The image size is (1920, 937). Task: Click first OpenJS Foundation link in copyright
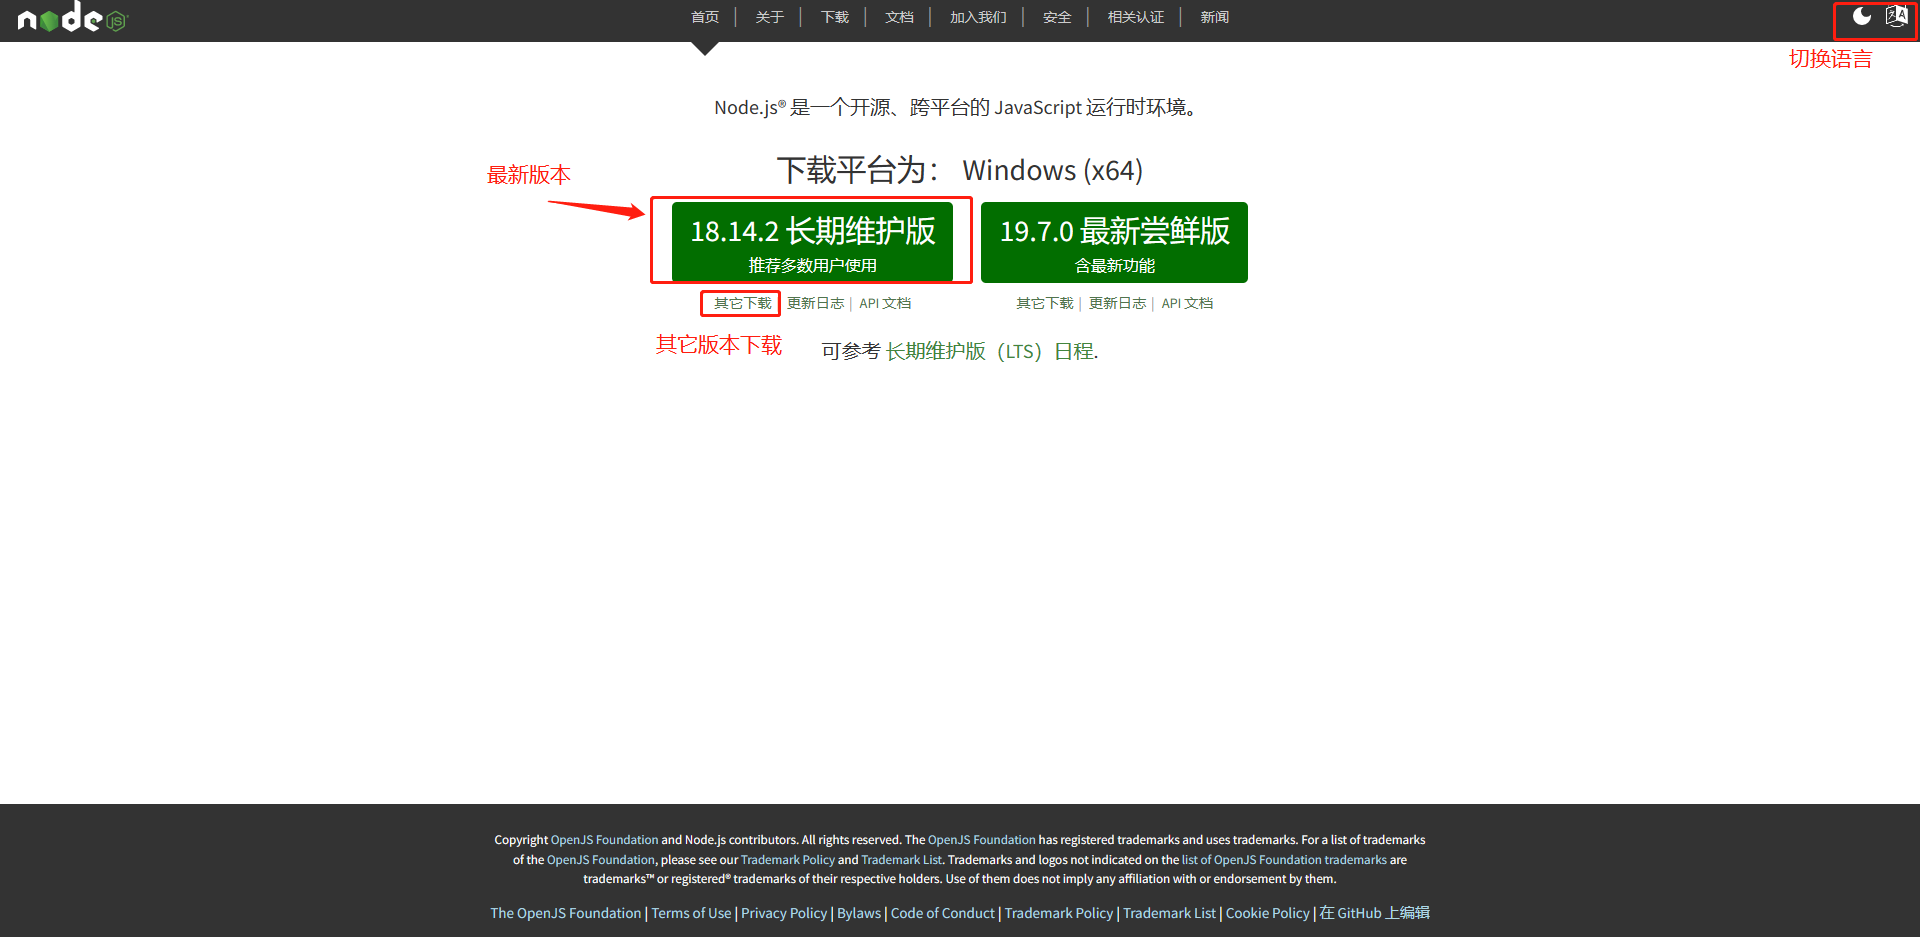604,840
